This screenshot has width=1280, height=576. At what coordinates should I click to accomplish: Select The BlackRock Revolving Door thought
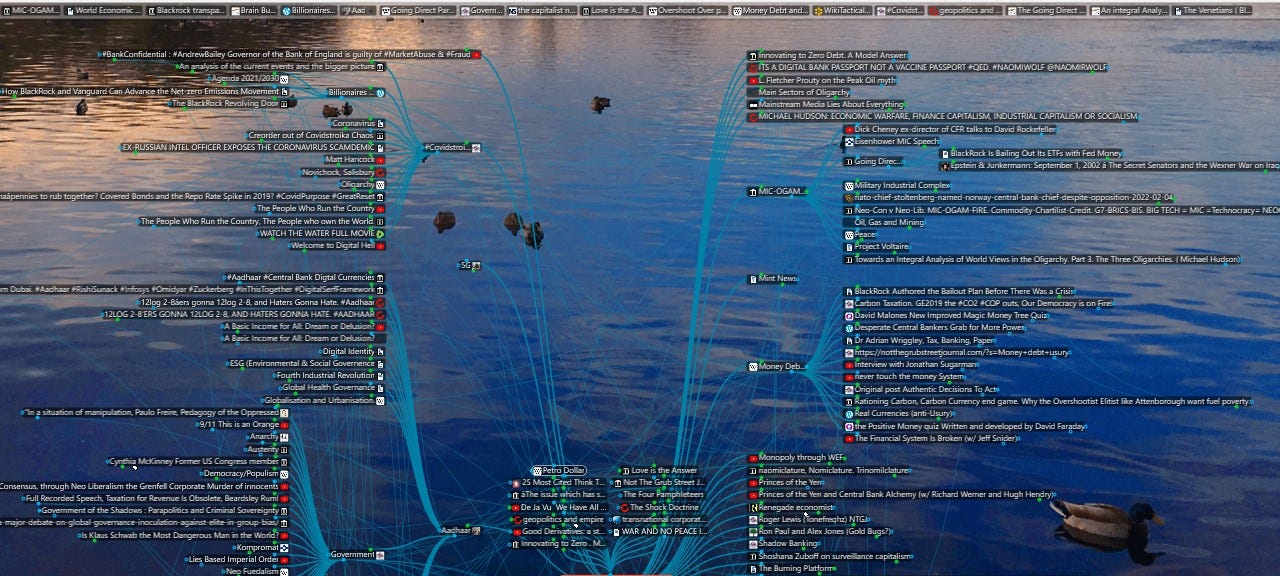pos(230,103)
